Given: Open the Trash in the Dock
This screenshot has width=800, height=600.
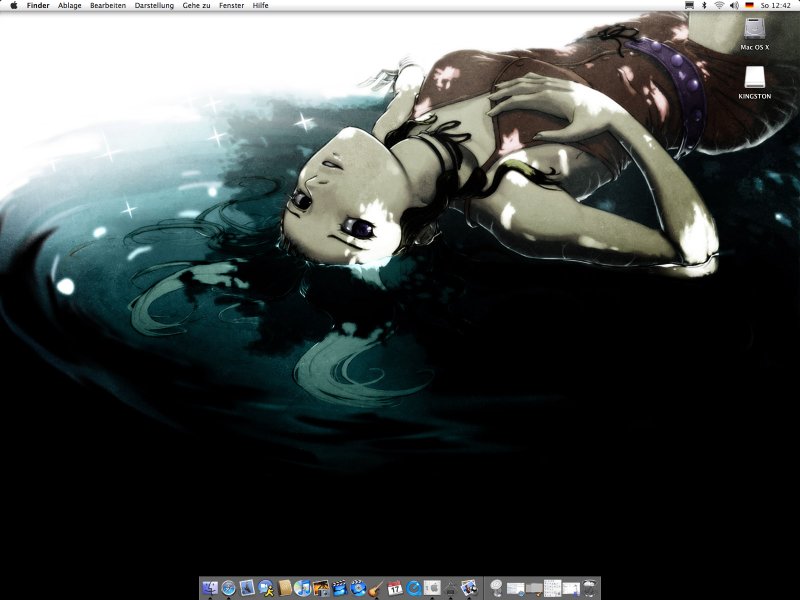Looking at the screenshot, I should pos(591,588).
